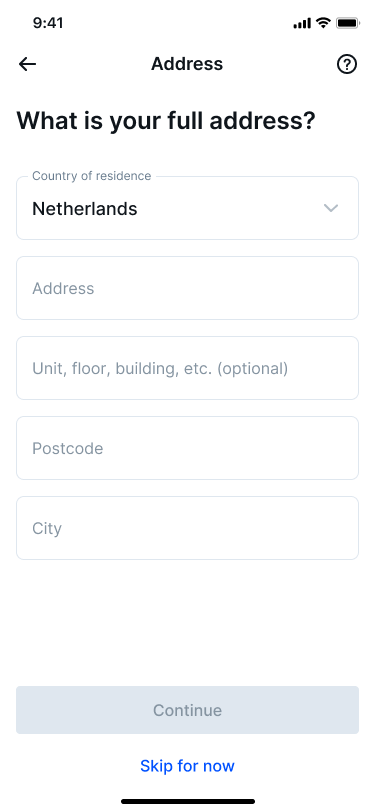Tap the cellular signal icon

pos(302,23)
